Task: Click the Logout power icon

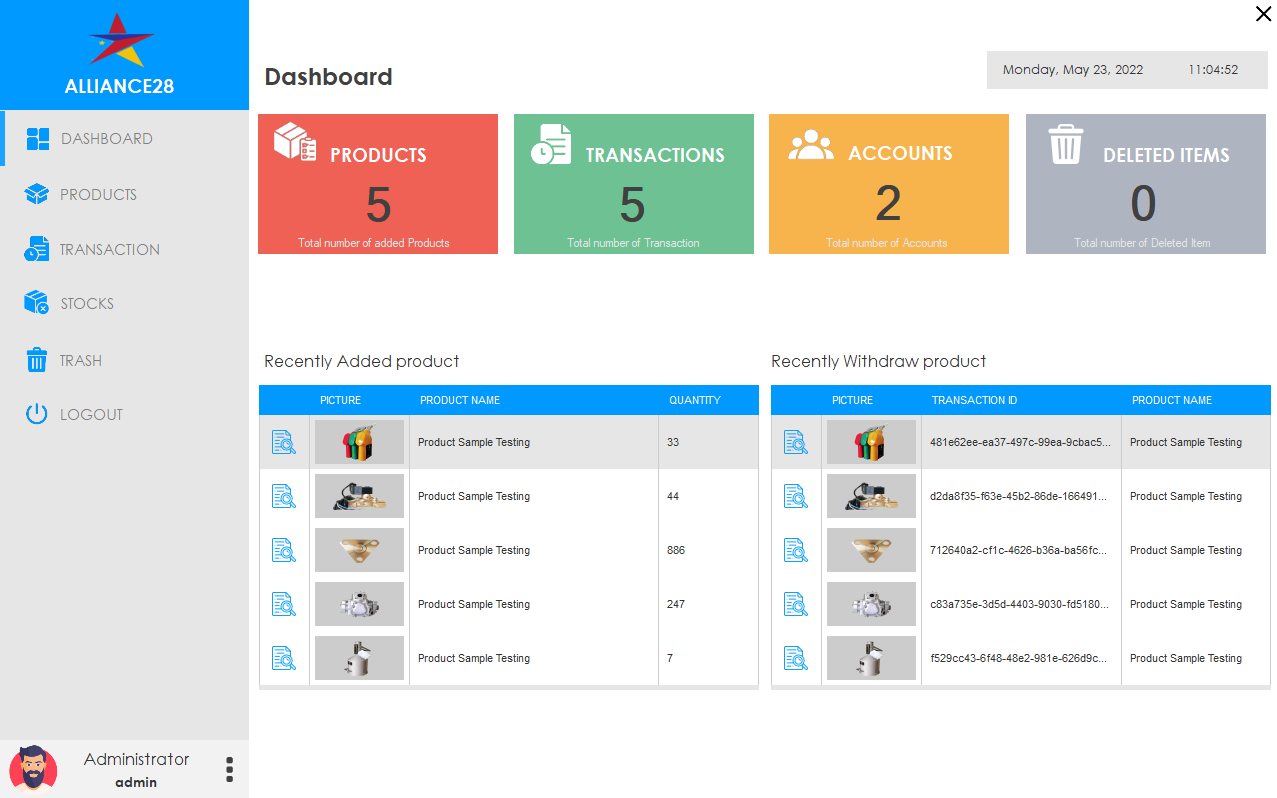Action: pos(38,414)
